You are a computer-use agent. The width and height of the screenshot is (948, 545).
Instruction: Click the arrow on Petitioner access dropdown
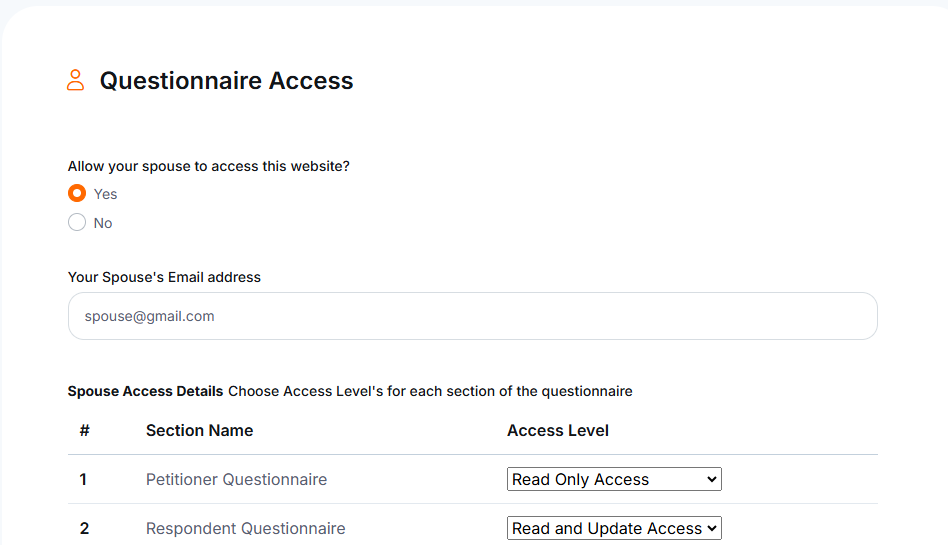[712, 479]
